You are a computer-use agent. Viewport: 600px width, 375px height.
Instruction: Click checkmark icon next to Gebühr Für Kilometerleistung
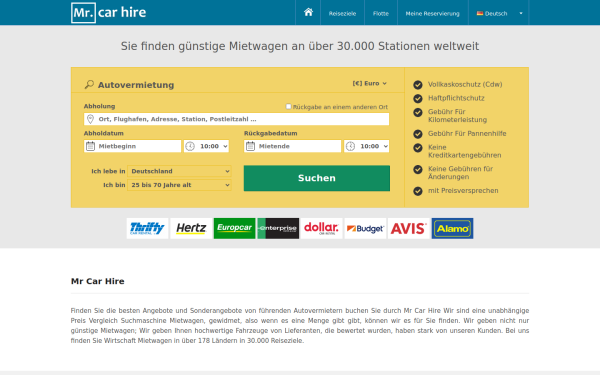pyautogui.click(x=418, y=112)
